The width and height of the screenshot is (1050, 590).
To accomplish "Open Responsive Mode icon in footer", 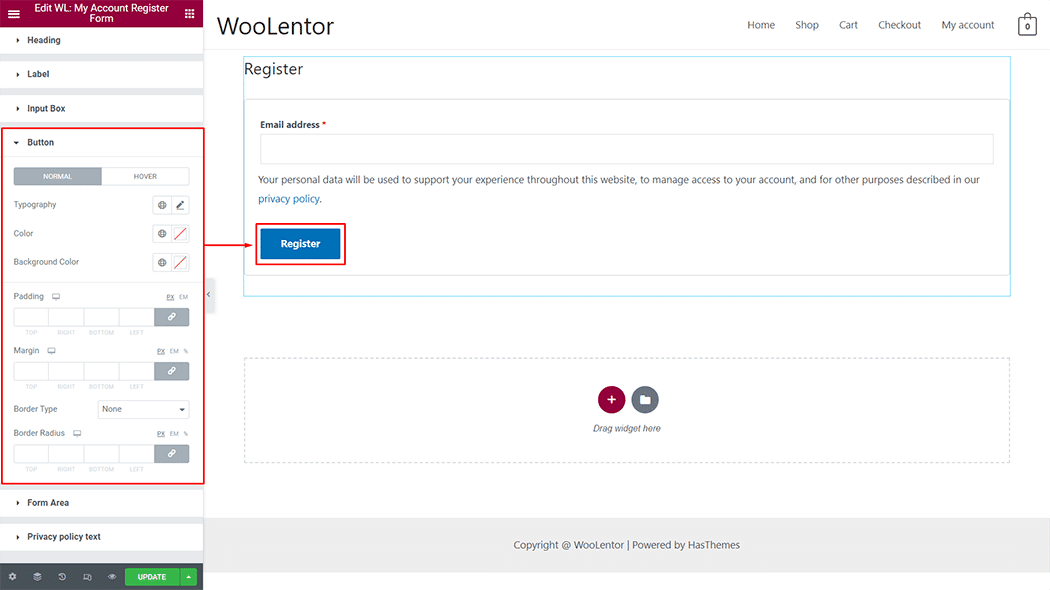I will tap(87, 577).
